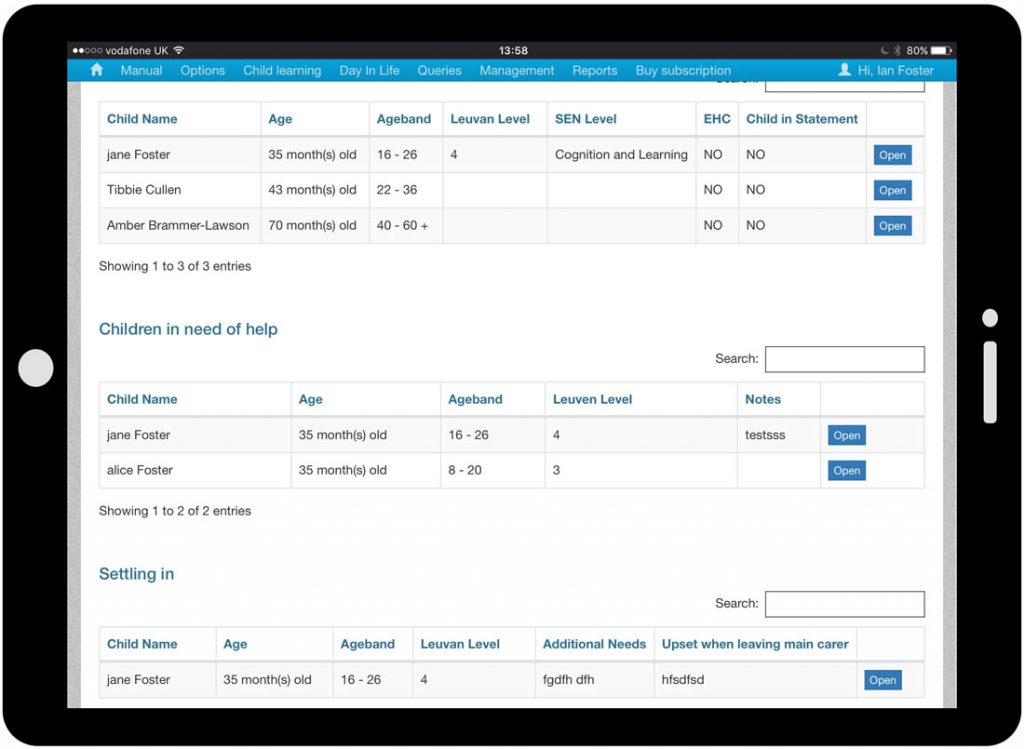The height and width of the screenshot is (749, 1024).
Task: Click the 43 month(s) old cell
Action: (x=315, y=190)
